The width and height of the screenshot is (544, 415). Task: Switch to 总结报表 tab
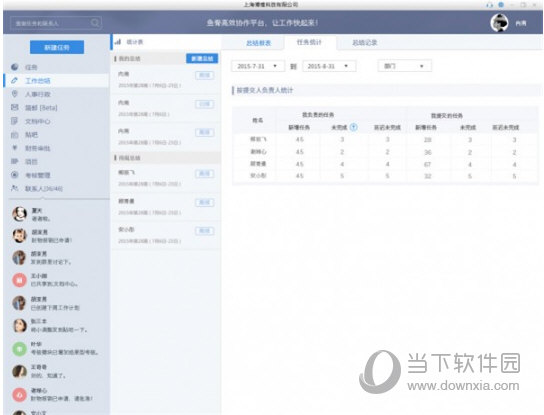pyautogui.click(x=258, y=43)
